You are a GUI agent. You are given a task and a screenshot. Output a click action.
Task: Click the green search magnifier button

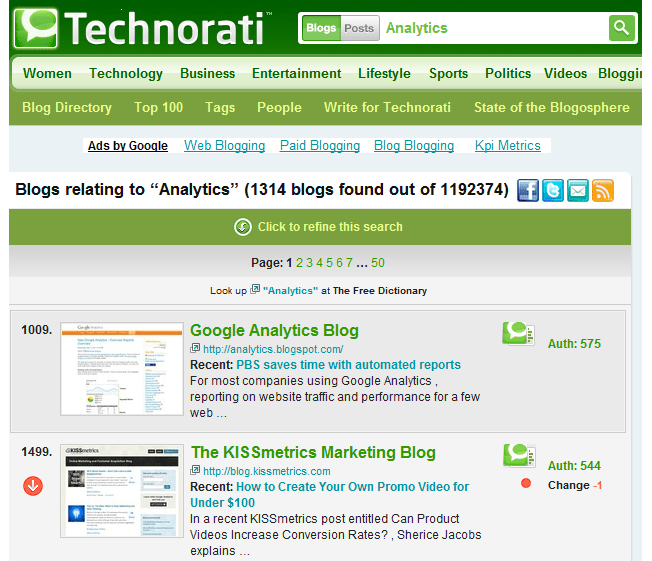point(621,28)
